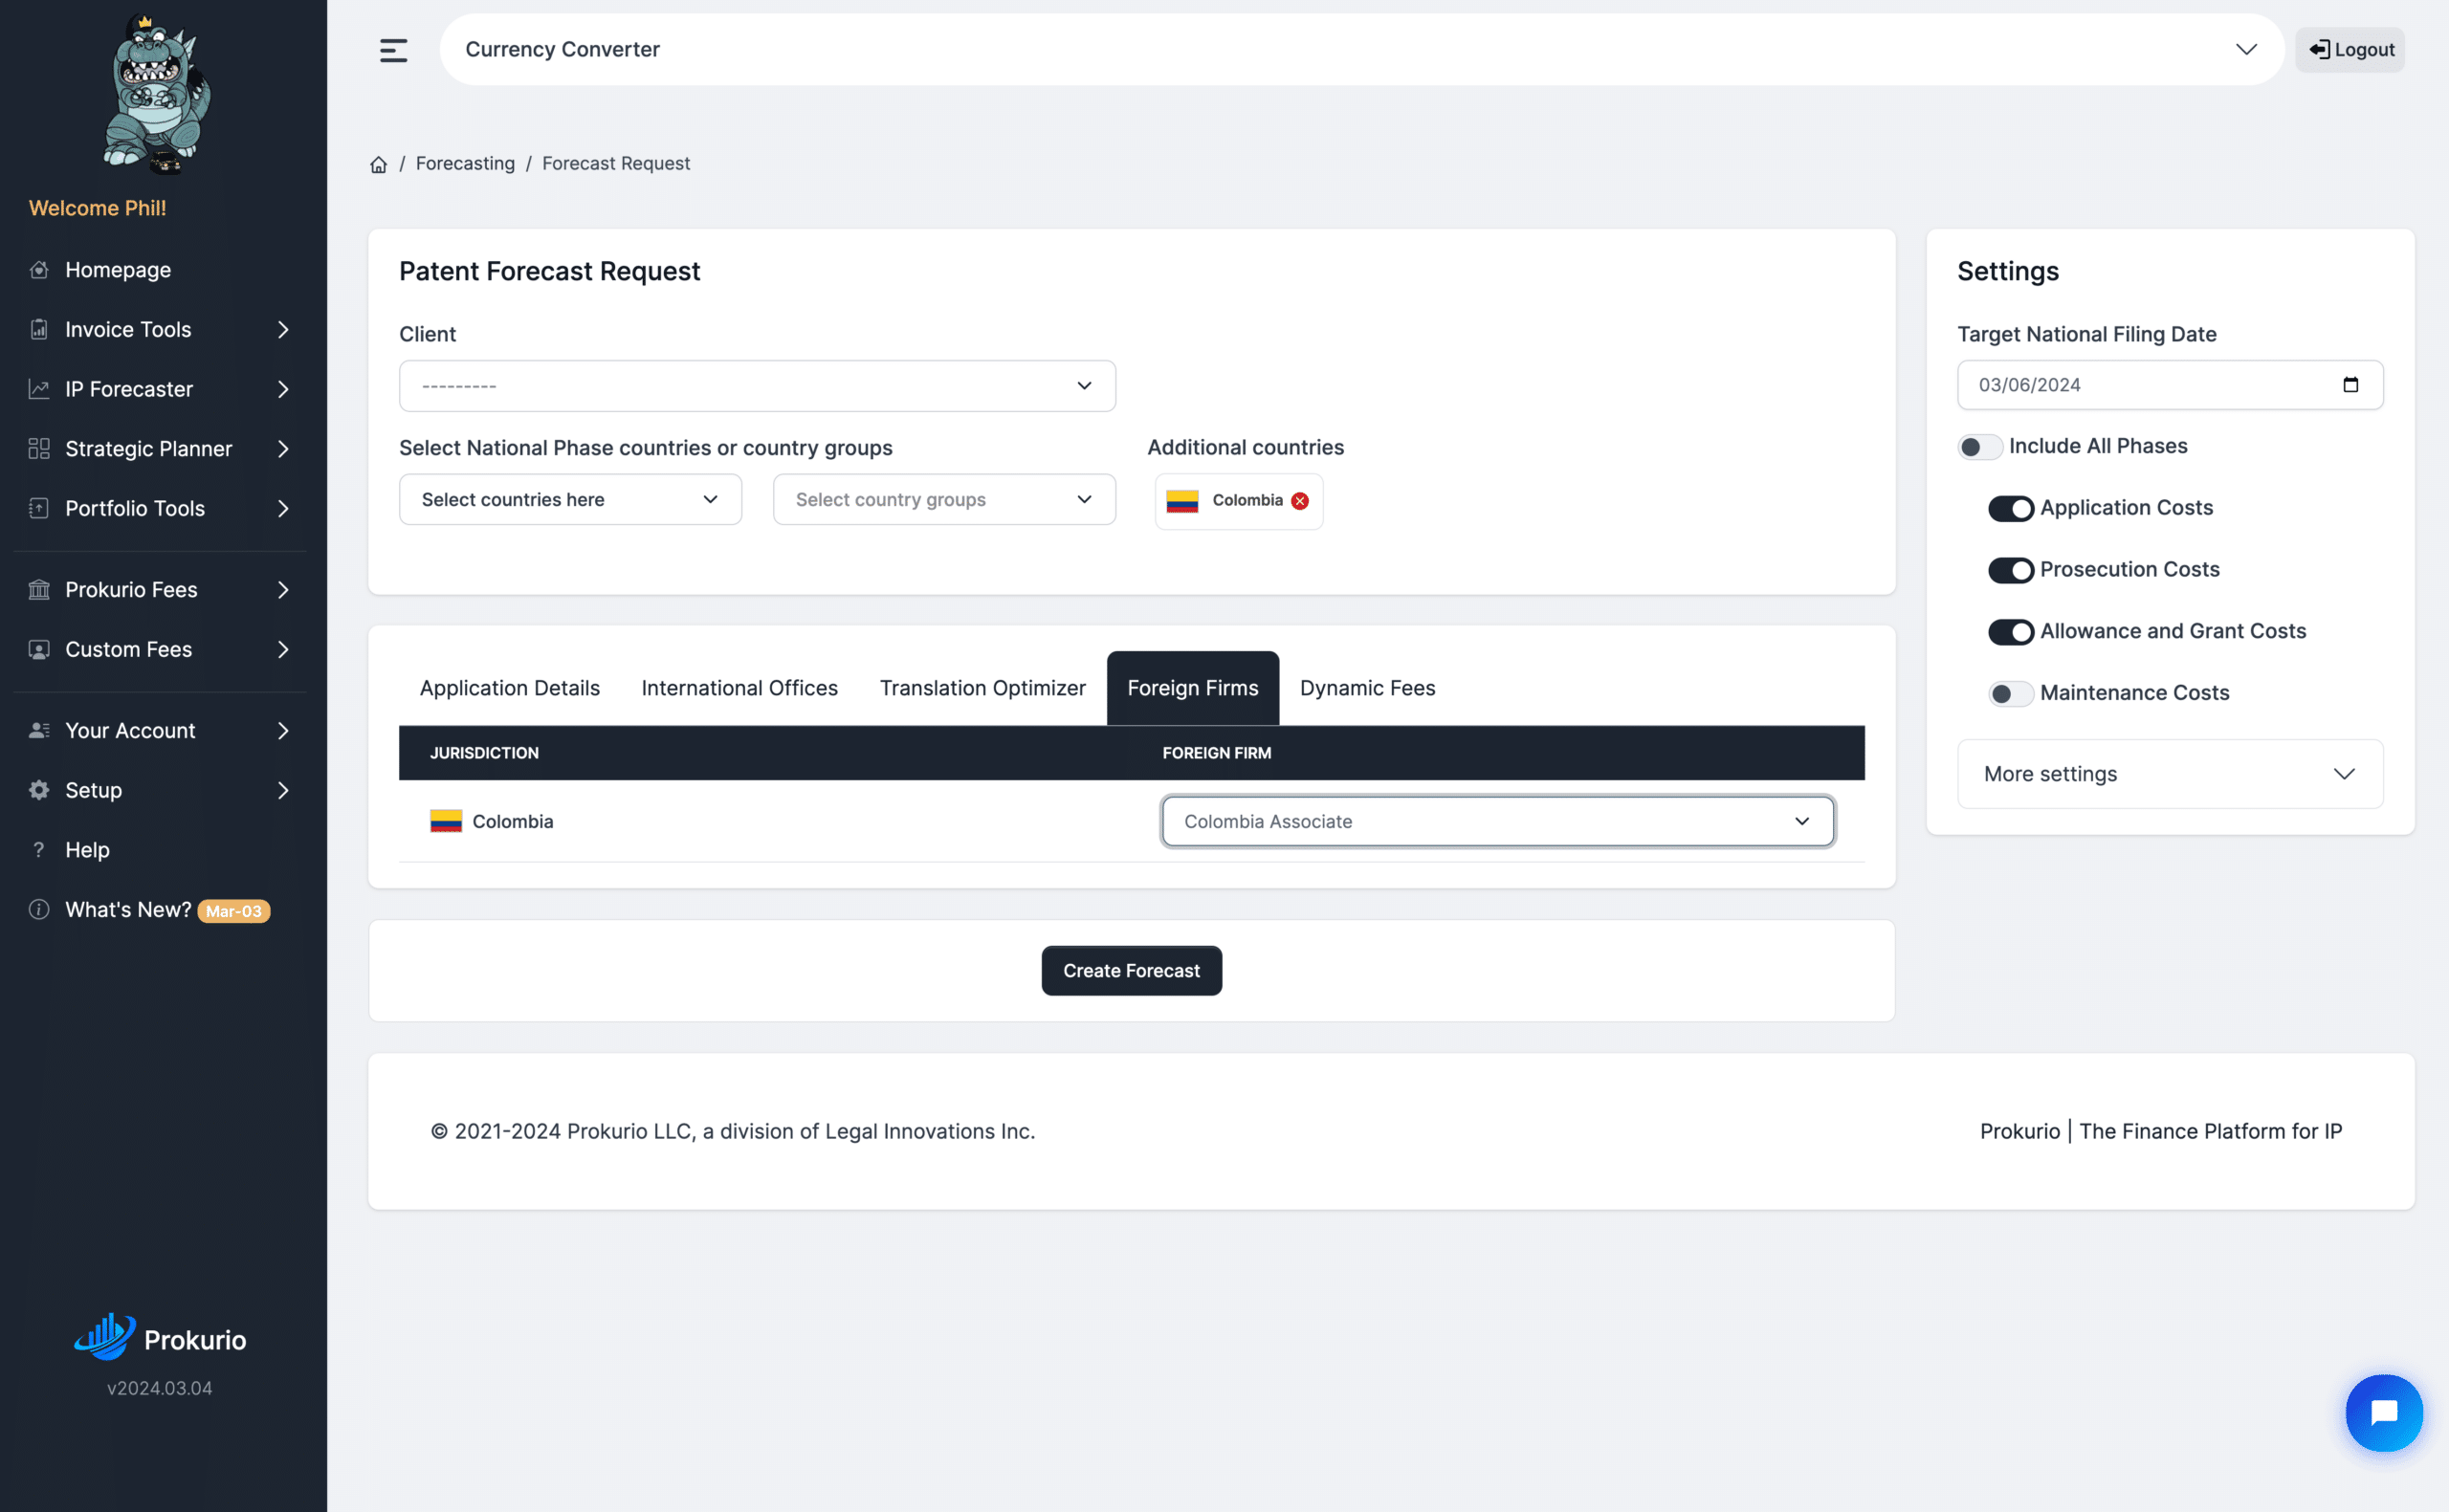2449x1512 pixels.
Task: Click the Create Forecast button
Action: (x=1131, y=971)
